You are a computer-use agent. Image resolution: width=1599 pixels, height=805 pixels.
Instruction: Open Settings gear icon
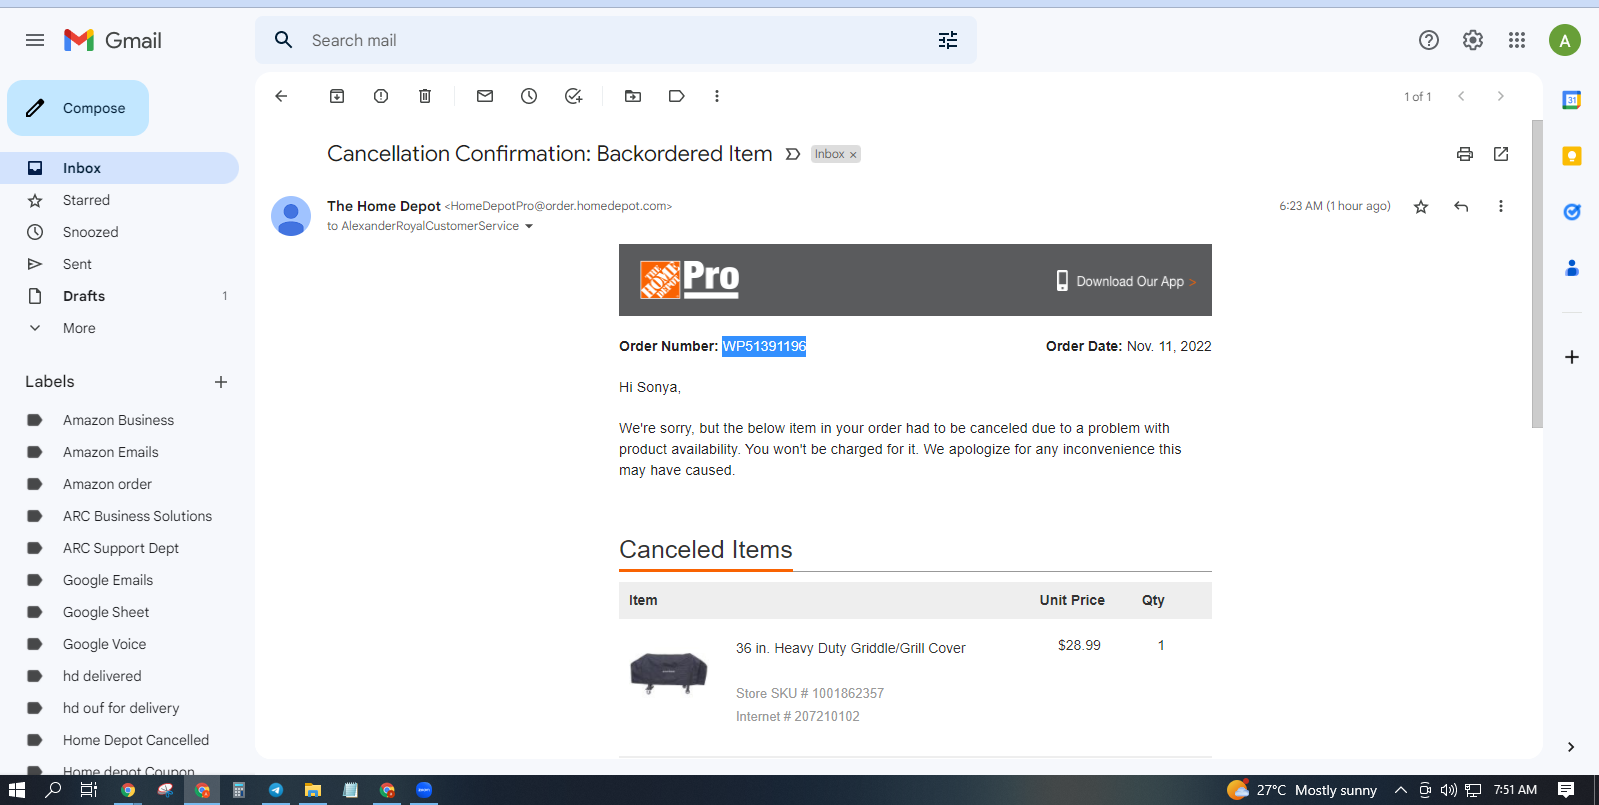[x=1473, y=40]
